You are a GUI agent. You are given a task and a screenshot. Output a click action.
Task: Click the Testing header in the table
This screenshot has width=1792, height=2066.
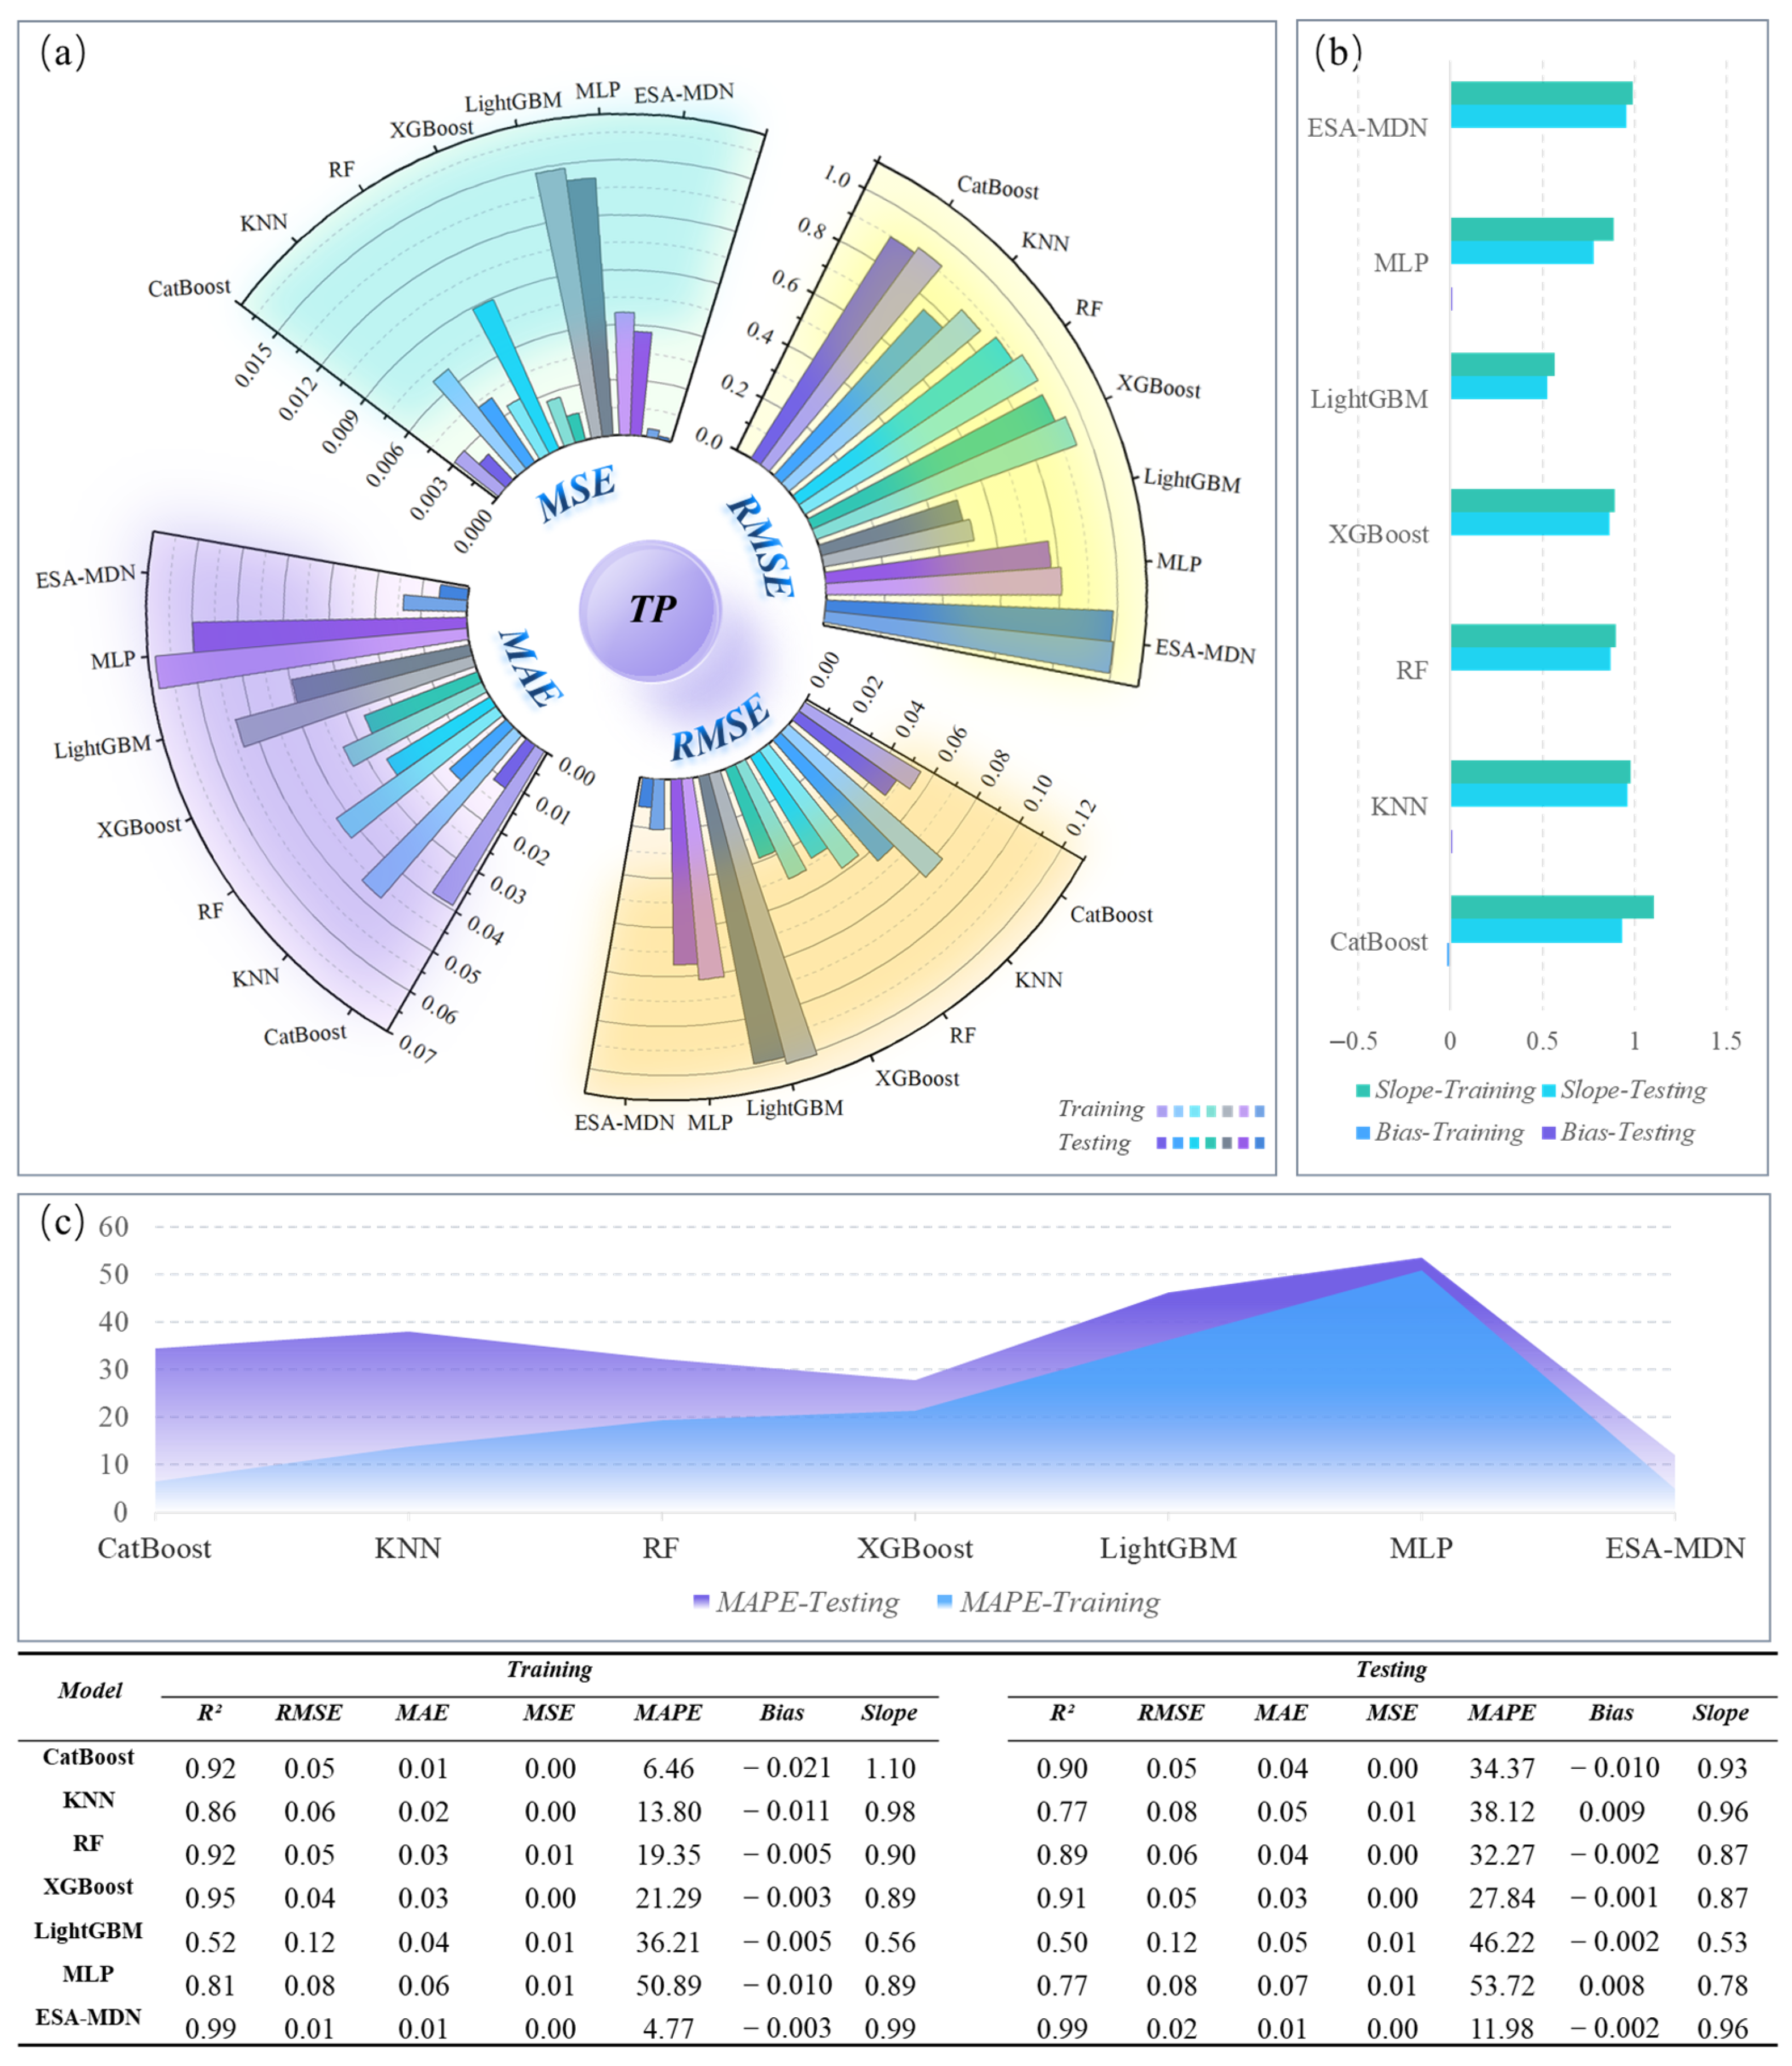tap(1391, 1669)
